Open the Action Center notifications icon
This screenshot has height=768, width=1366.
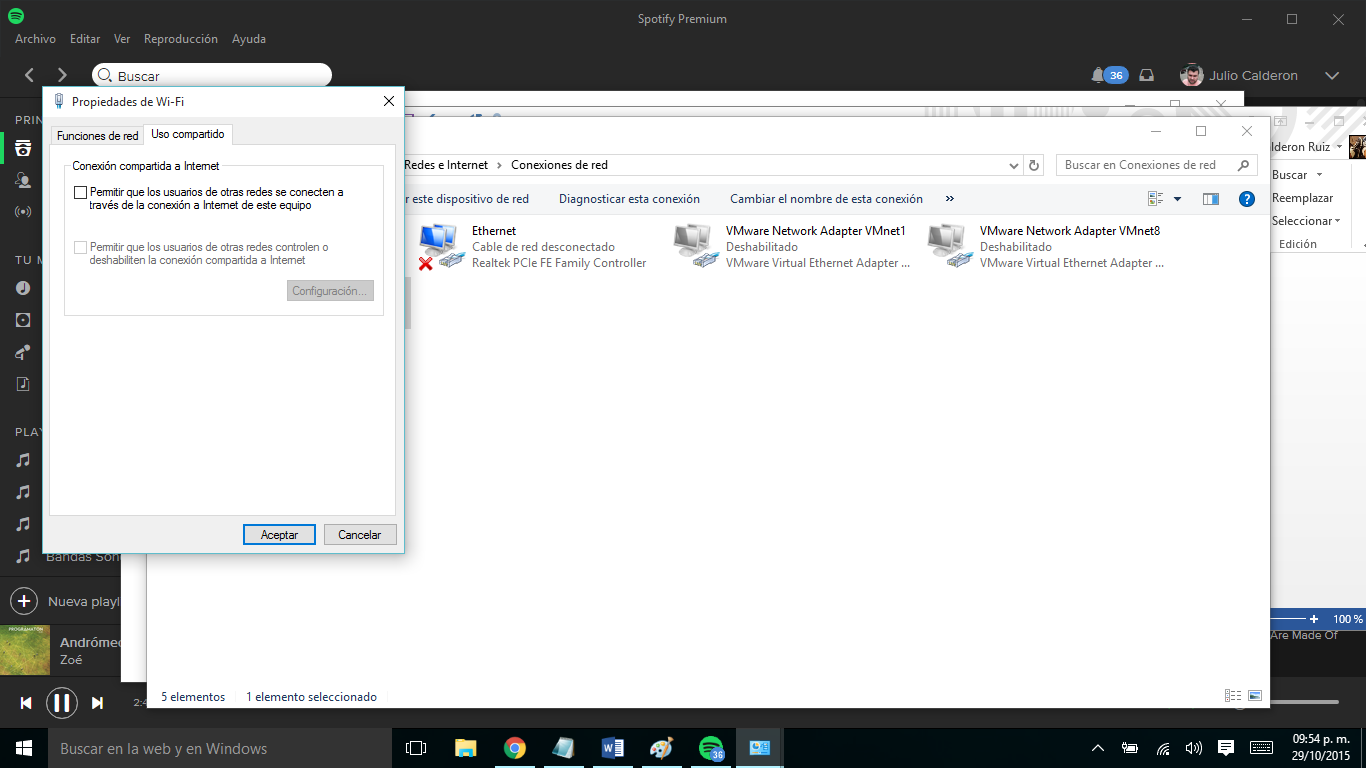tap(1226, 748)
